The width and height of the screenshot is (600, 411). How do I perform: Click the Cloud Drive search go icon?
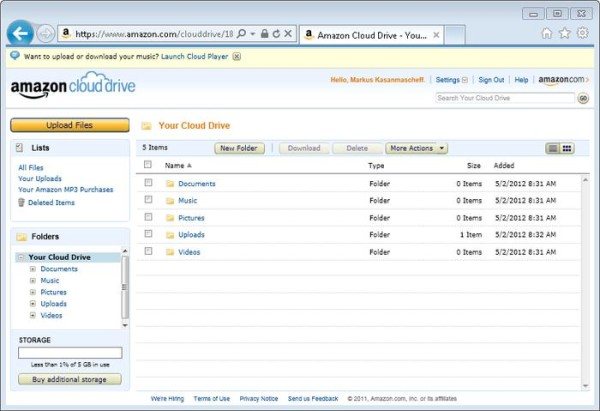pos(583,98)
